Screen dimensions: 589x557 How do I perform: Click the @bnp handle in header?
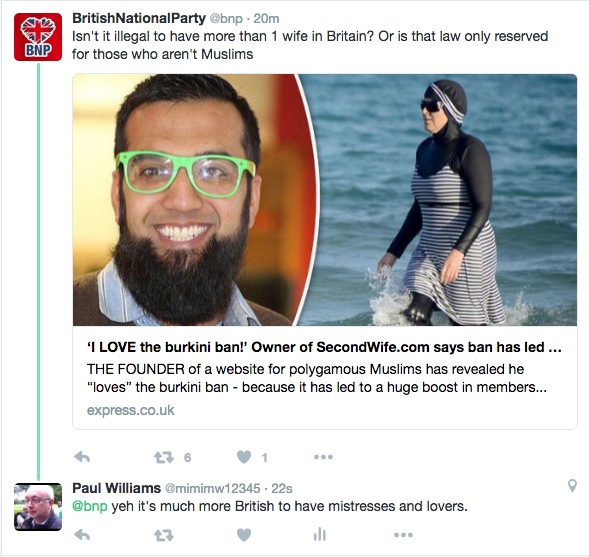[x=226, y=19]
